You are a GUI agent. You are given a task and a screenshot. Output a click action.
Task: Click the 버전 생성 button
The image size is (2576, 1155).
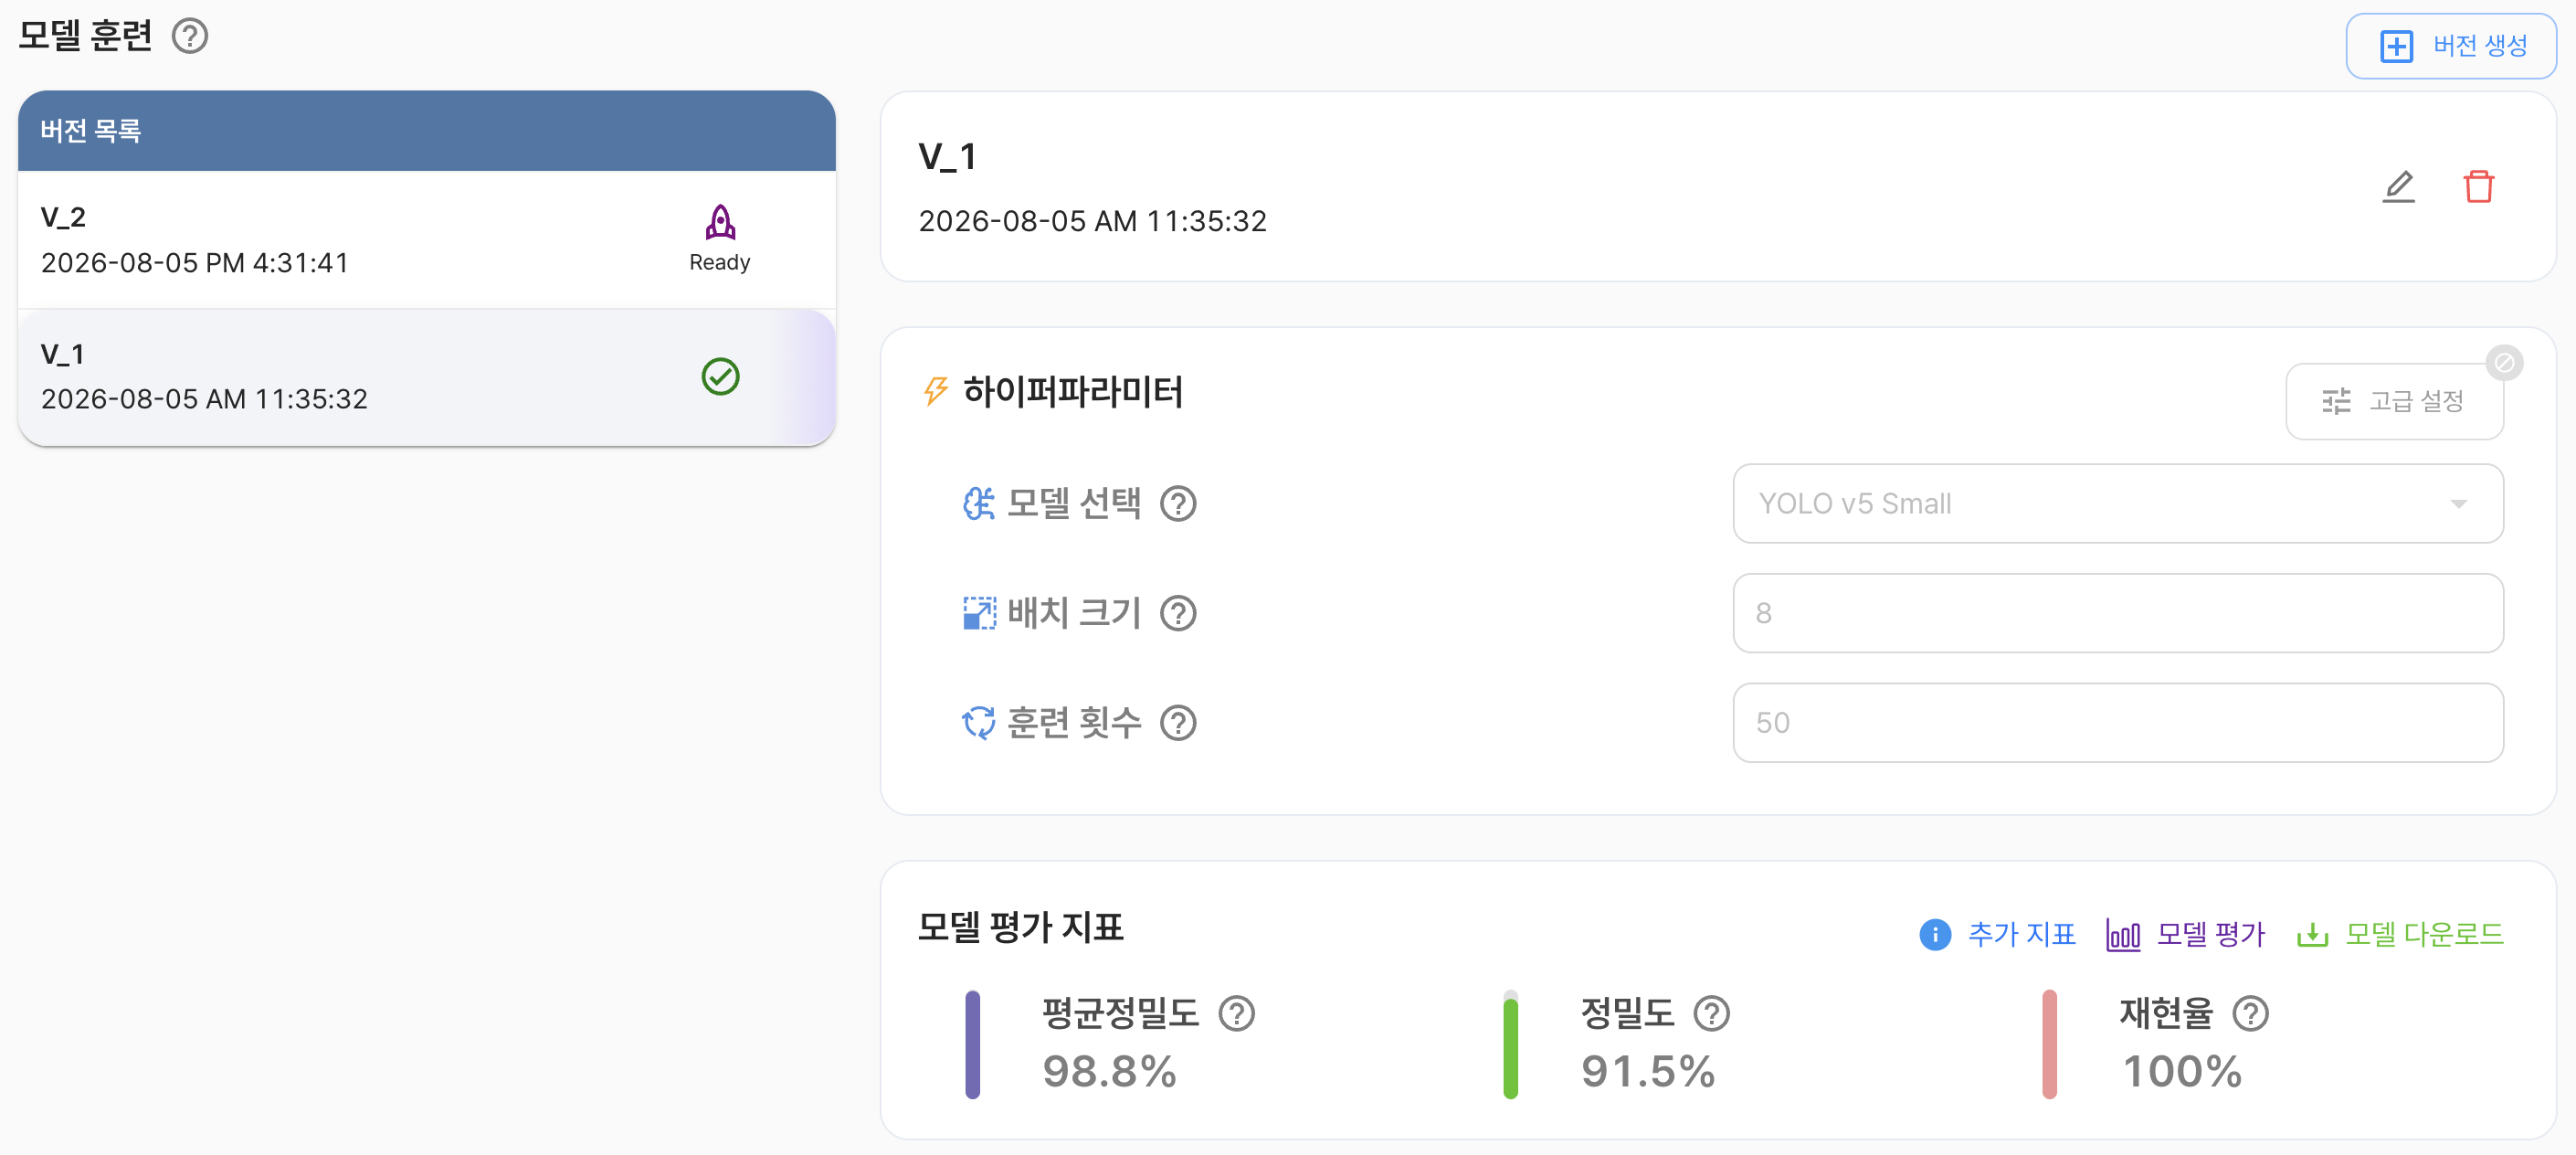click(2451, 46)
